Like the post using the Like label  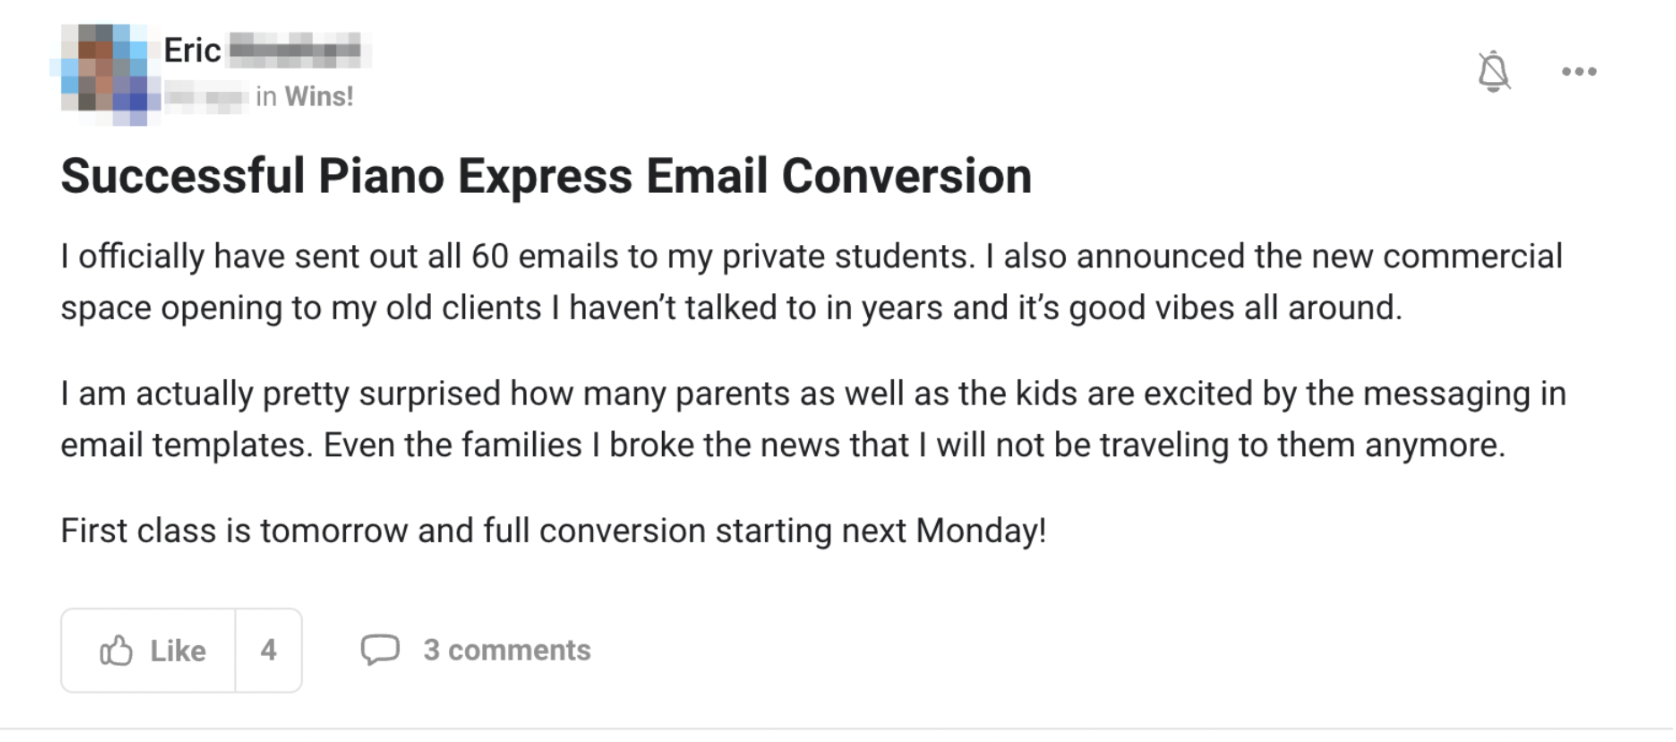[x=178, y=651]
